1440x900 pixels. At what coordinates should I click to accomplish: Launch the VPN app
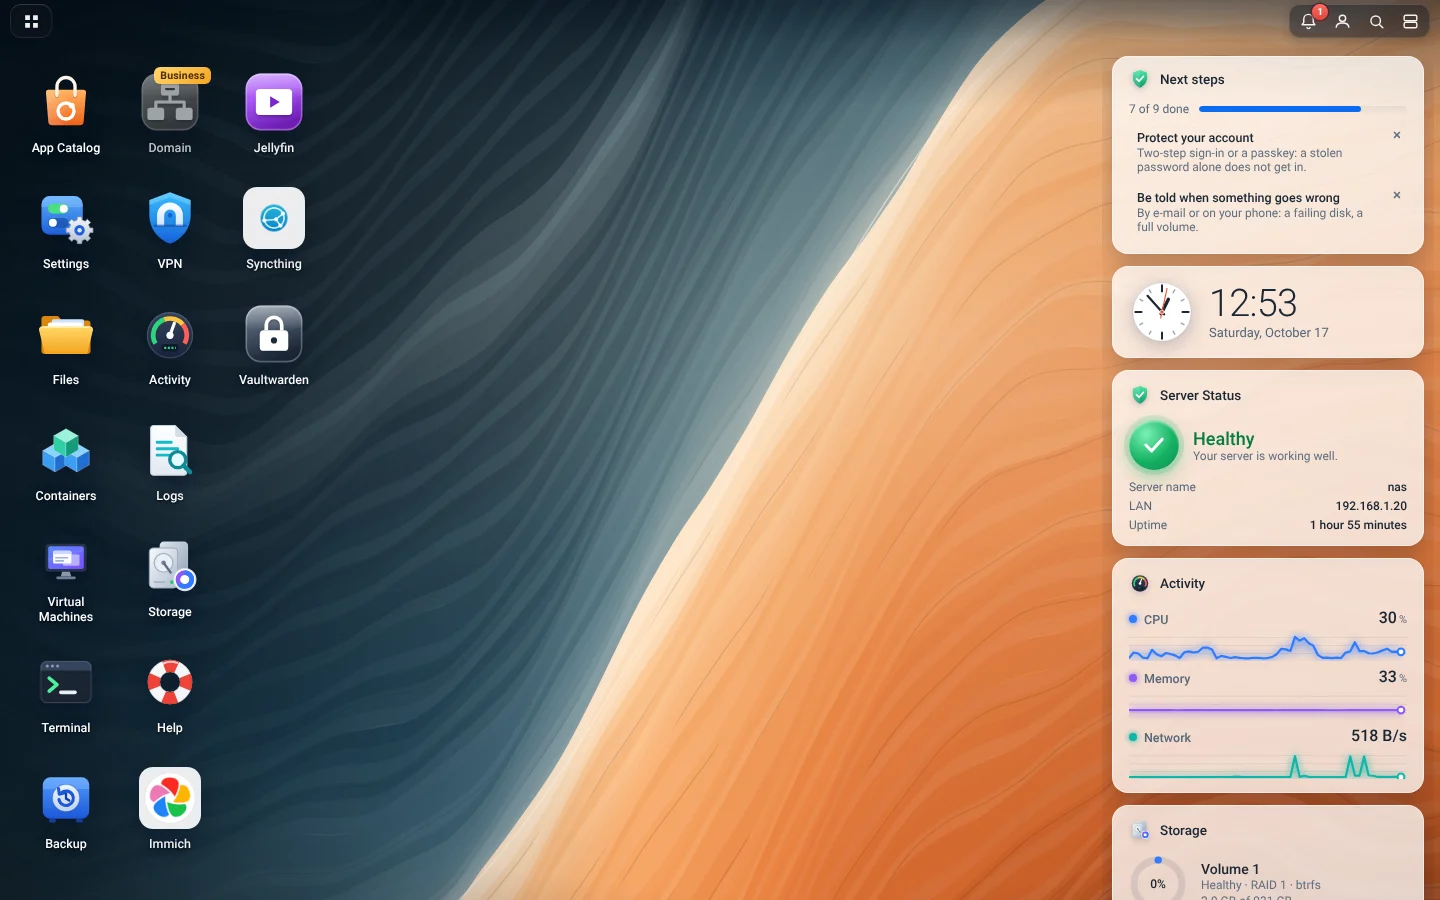pyautogui.click(x=170, y=218)
